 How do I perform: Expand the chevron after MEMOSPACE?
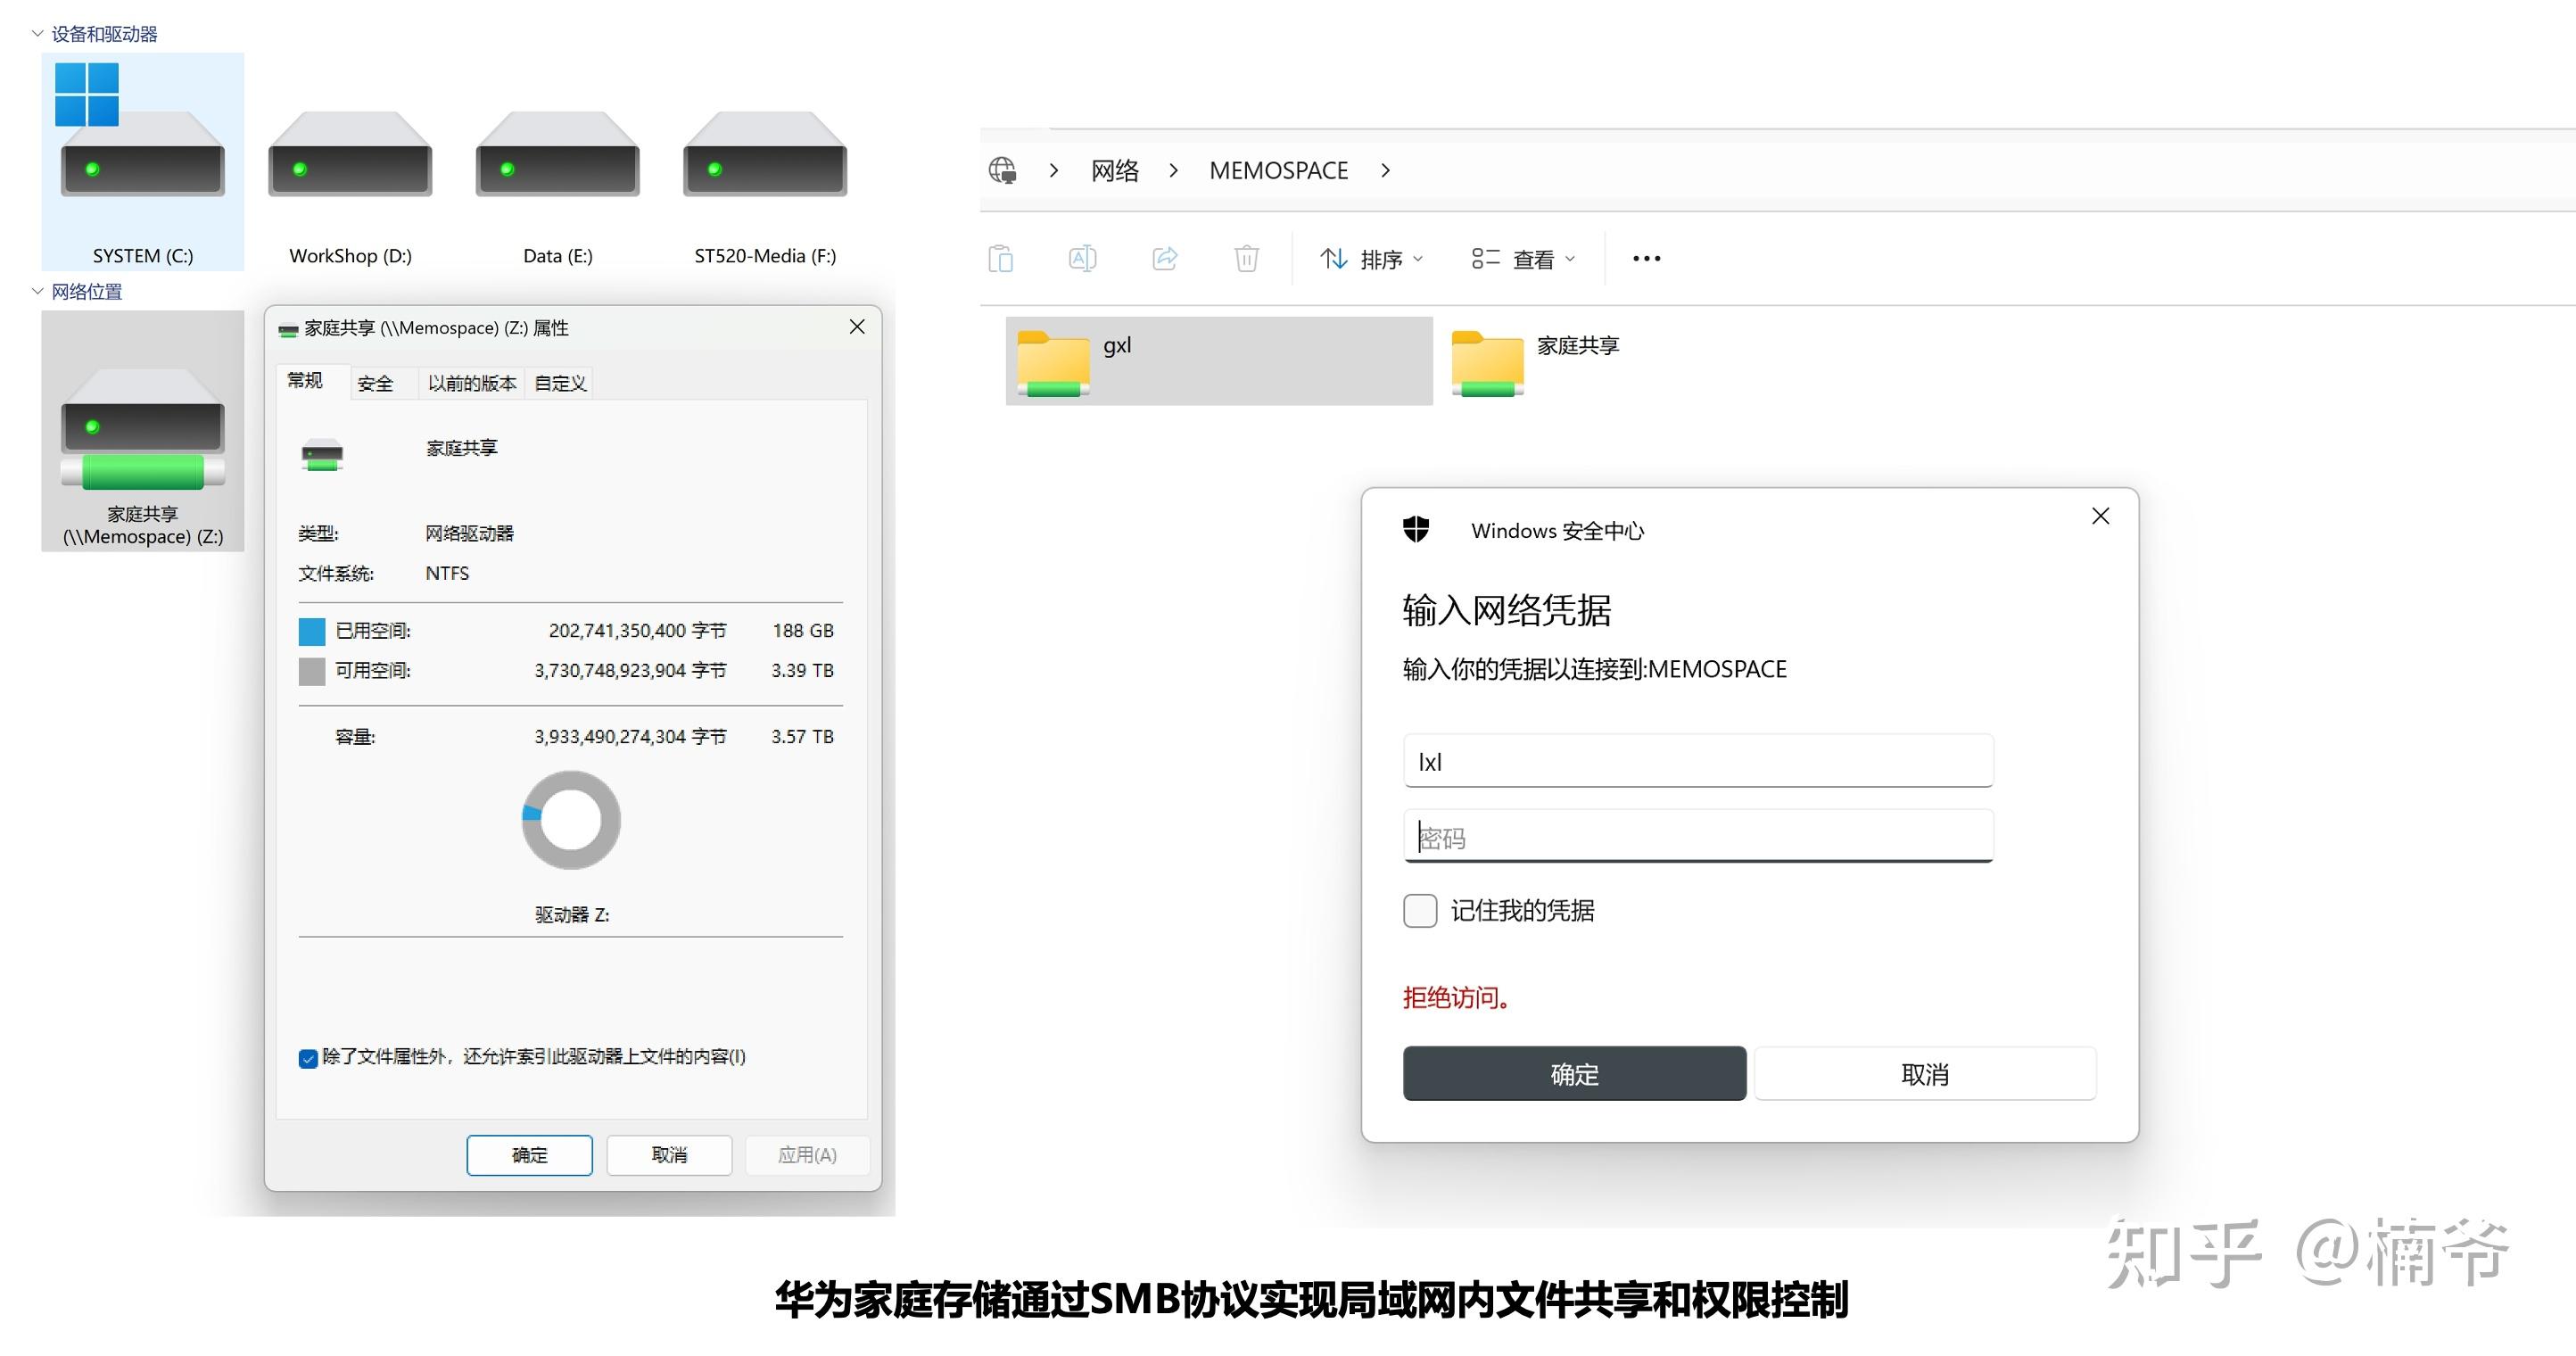(x=1385, y=170)
